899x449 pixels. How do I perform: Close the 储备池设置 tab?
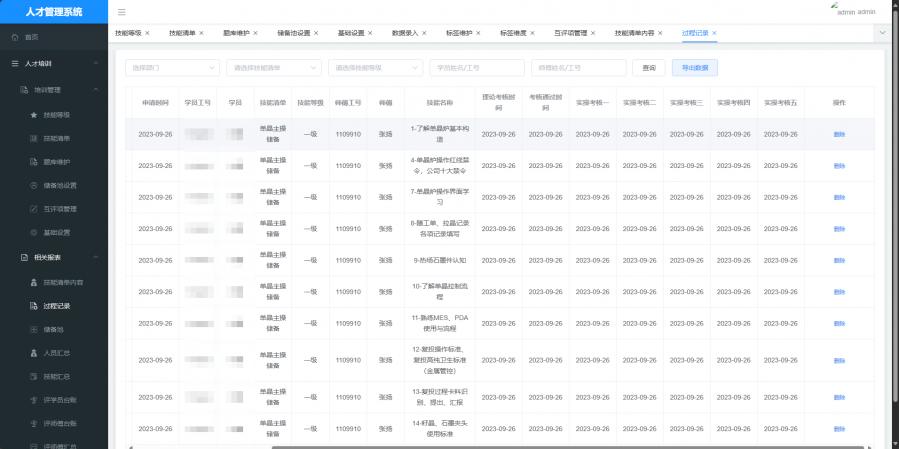[316, 33]
